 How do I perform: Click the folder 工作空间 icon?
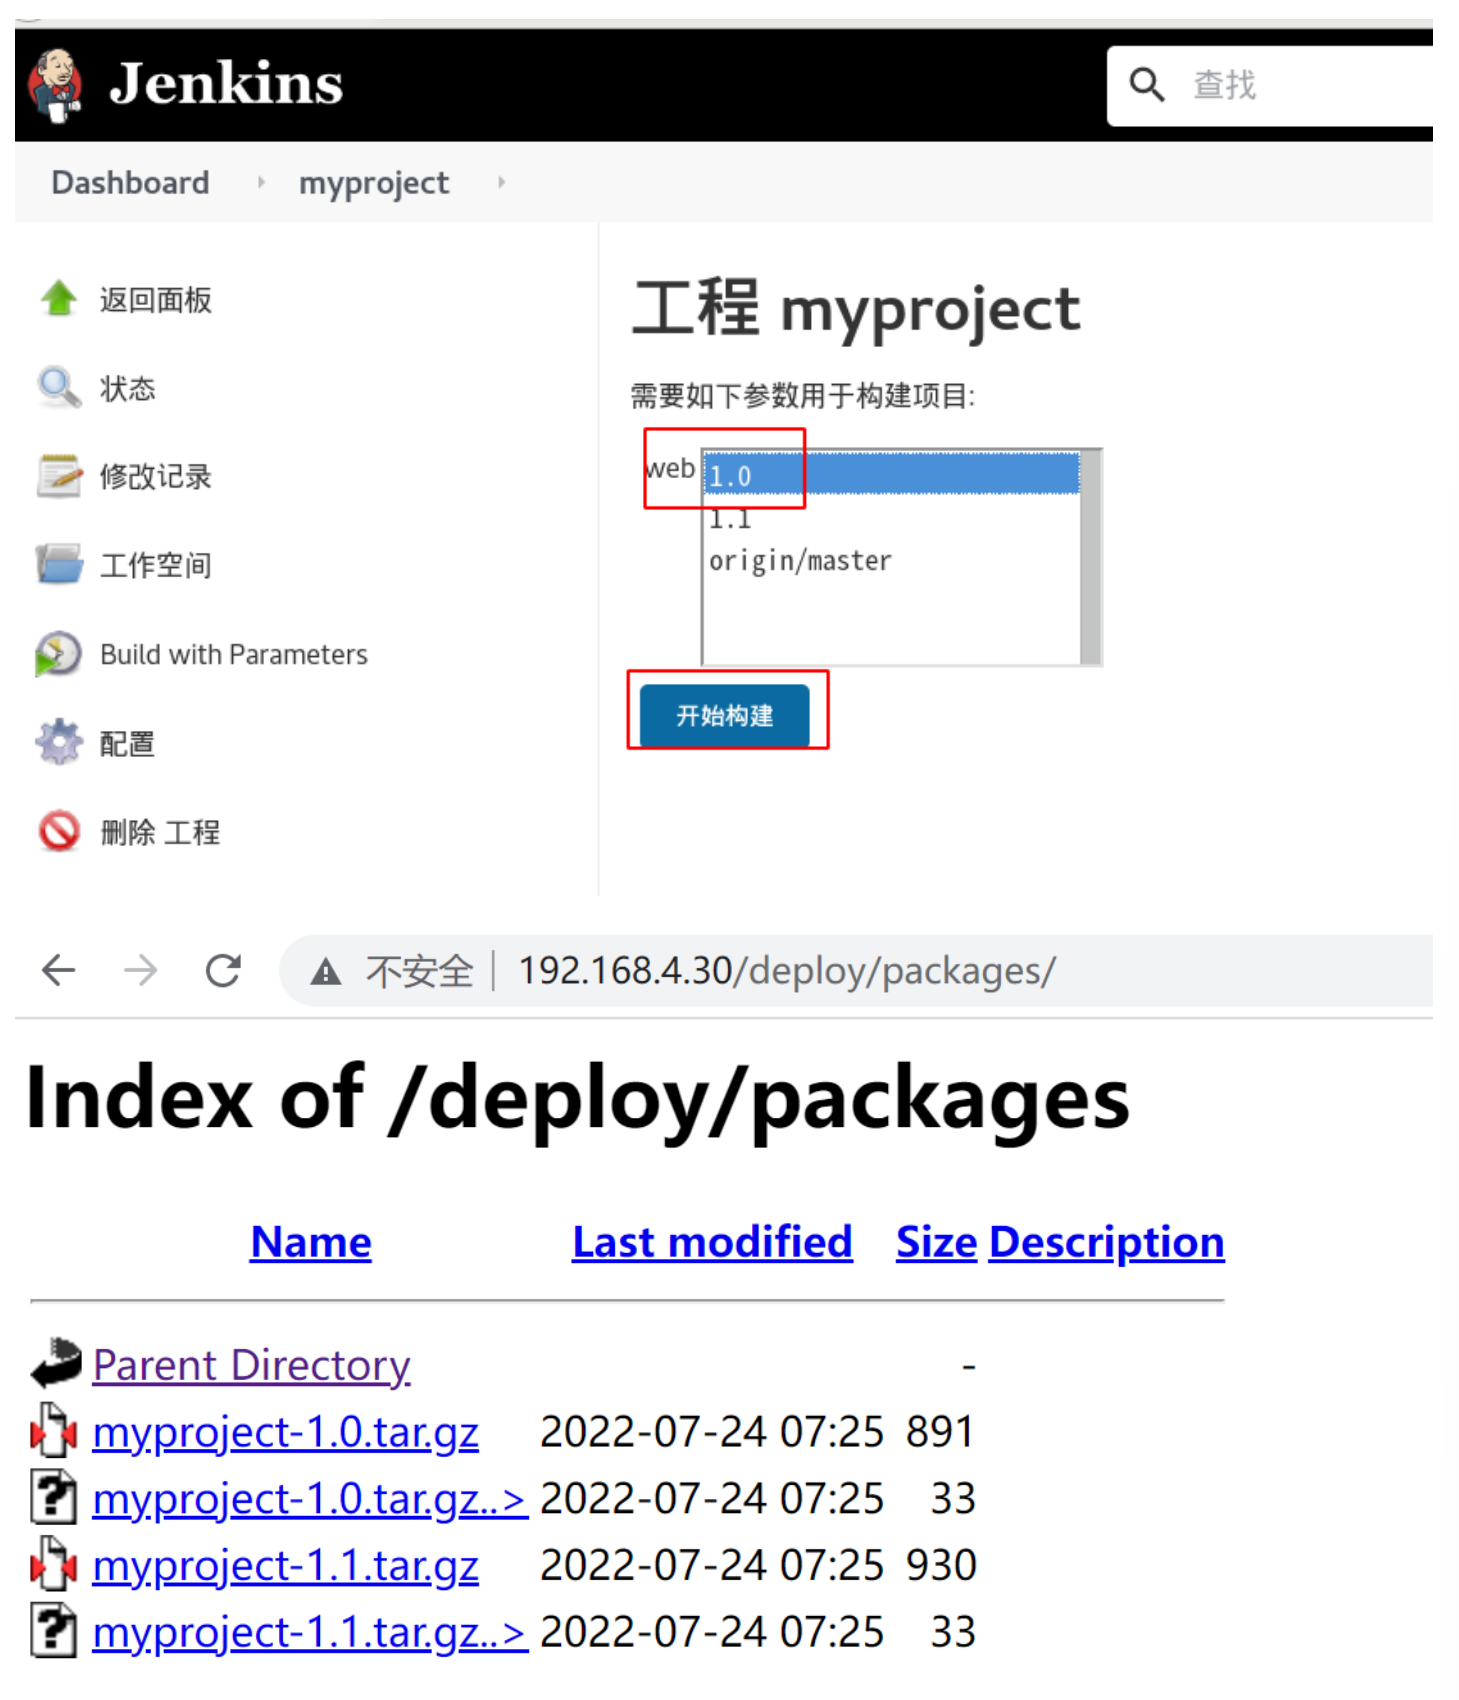pos(59,564)
